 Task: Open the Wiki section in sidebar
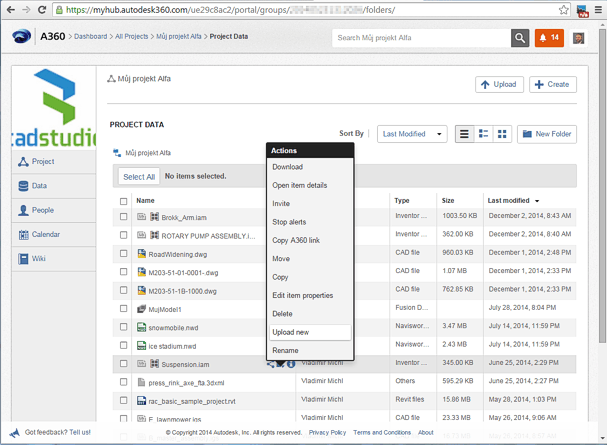click(53, 258)
